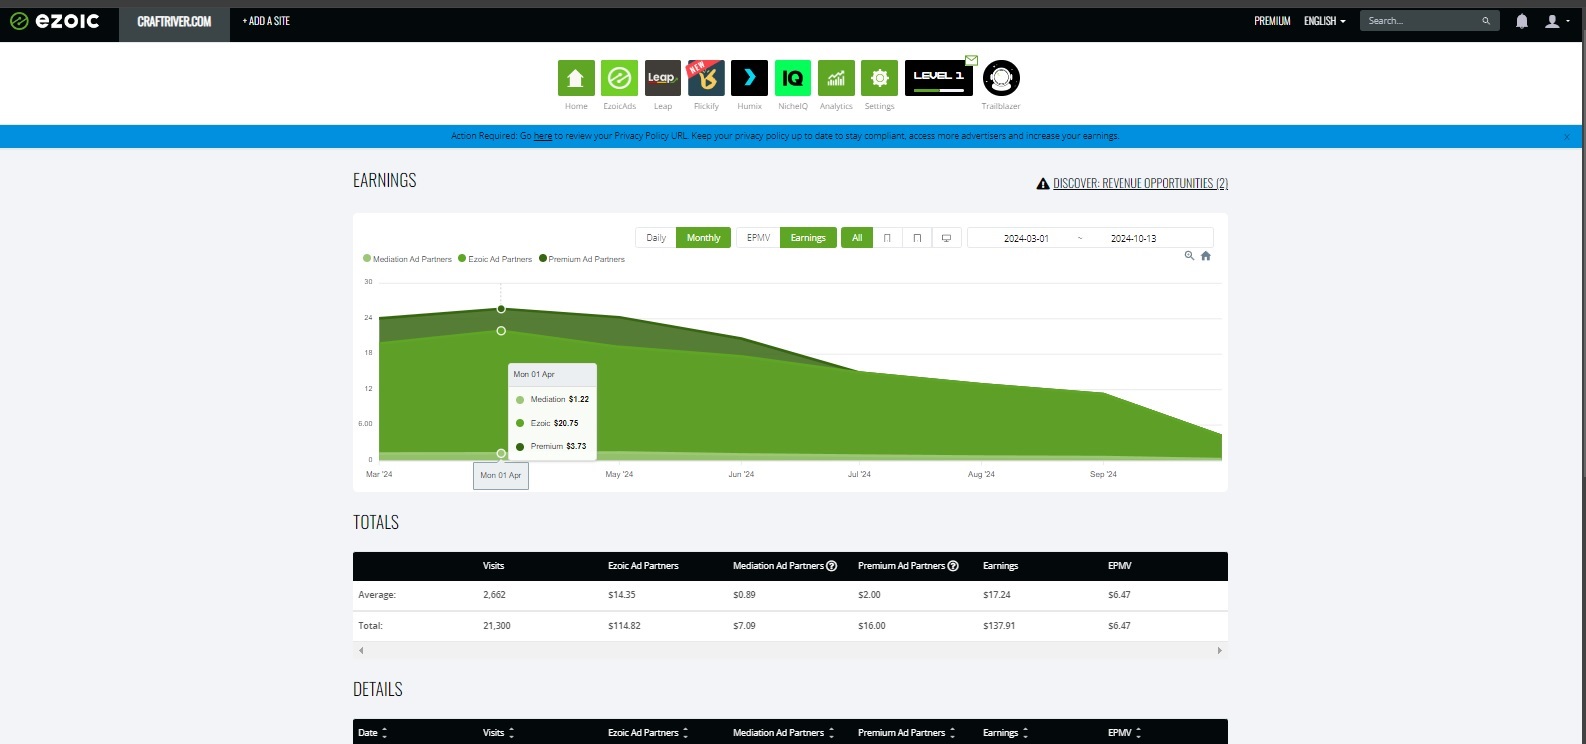1586x744 pixels.
Task: Click the Mon 01 Apr axis label
Action: pyautogui.click(x=501, y=476)
